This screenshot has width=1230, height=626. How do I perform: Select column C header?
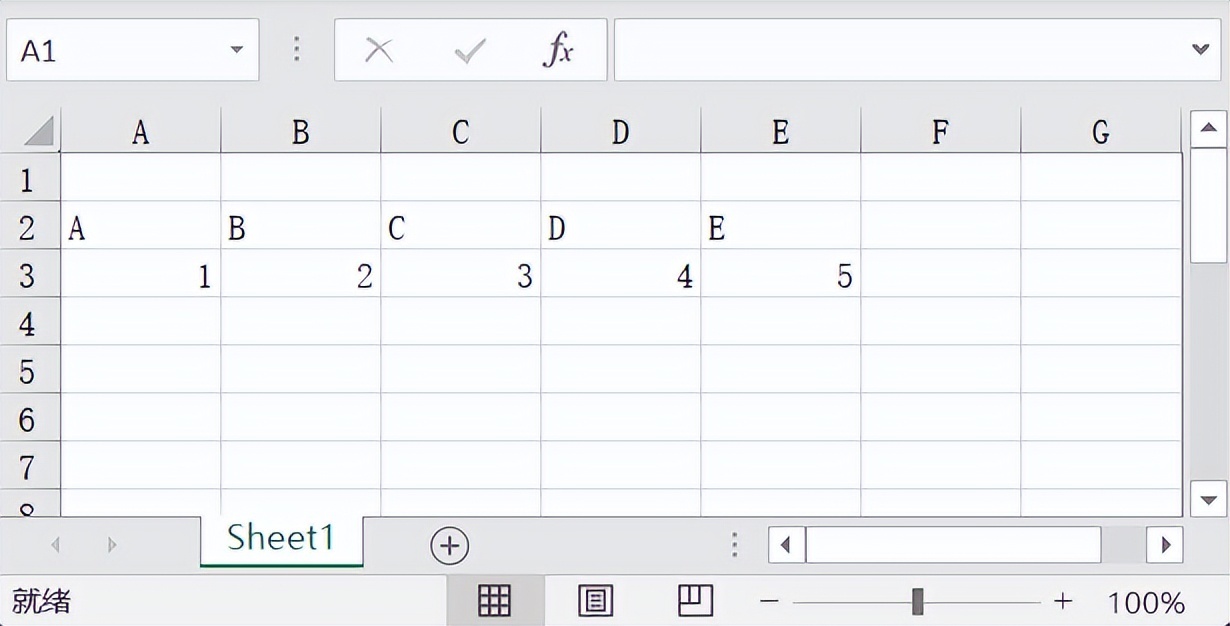pyautogui.click(x=460, y=131)
